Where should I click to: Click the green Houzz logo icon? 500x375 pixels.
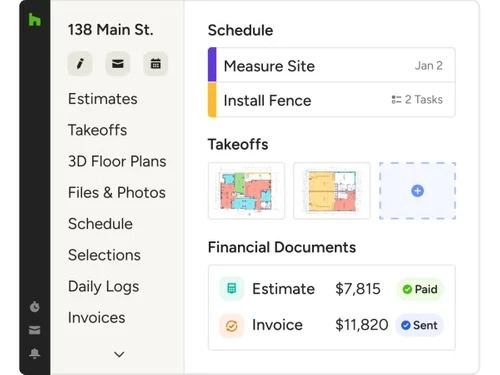tap(35, 20)
